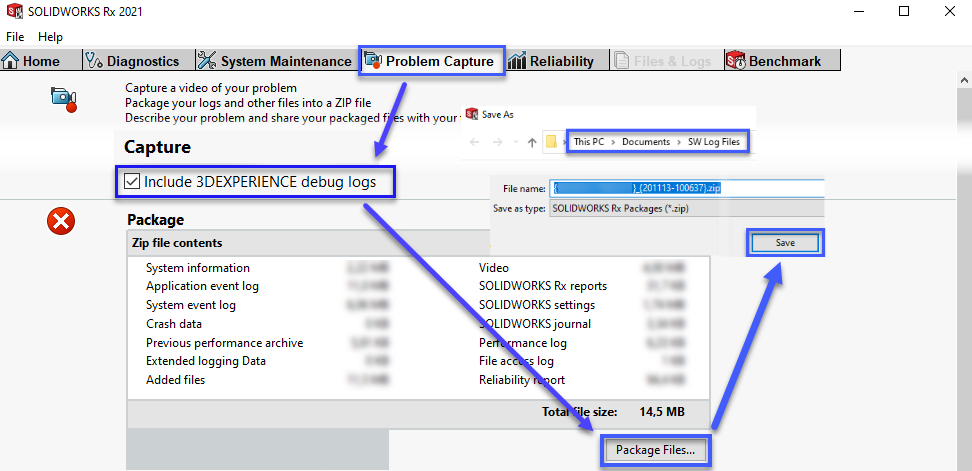Click the Package Files... button
Viewport: 972px width, 471px height.
[655, 450]
